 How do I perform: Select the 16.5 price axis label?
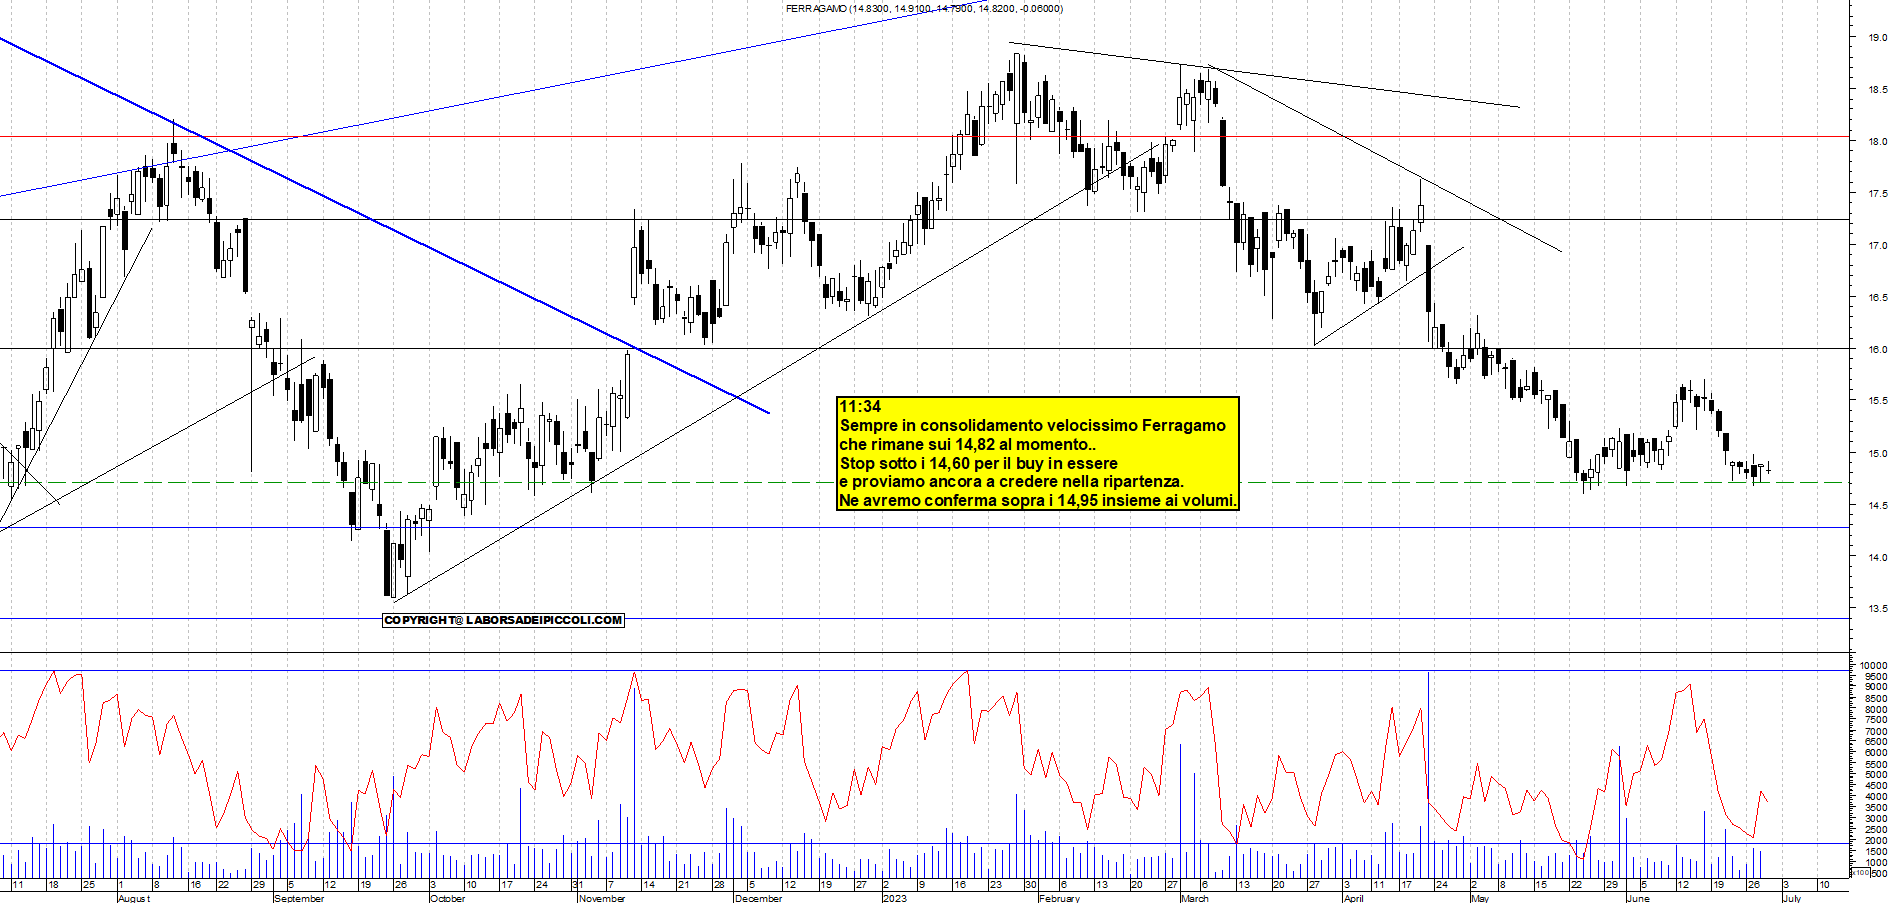point(1877,298)
